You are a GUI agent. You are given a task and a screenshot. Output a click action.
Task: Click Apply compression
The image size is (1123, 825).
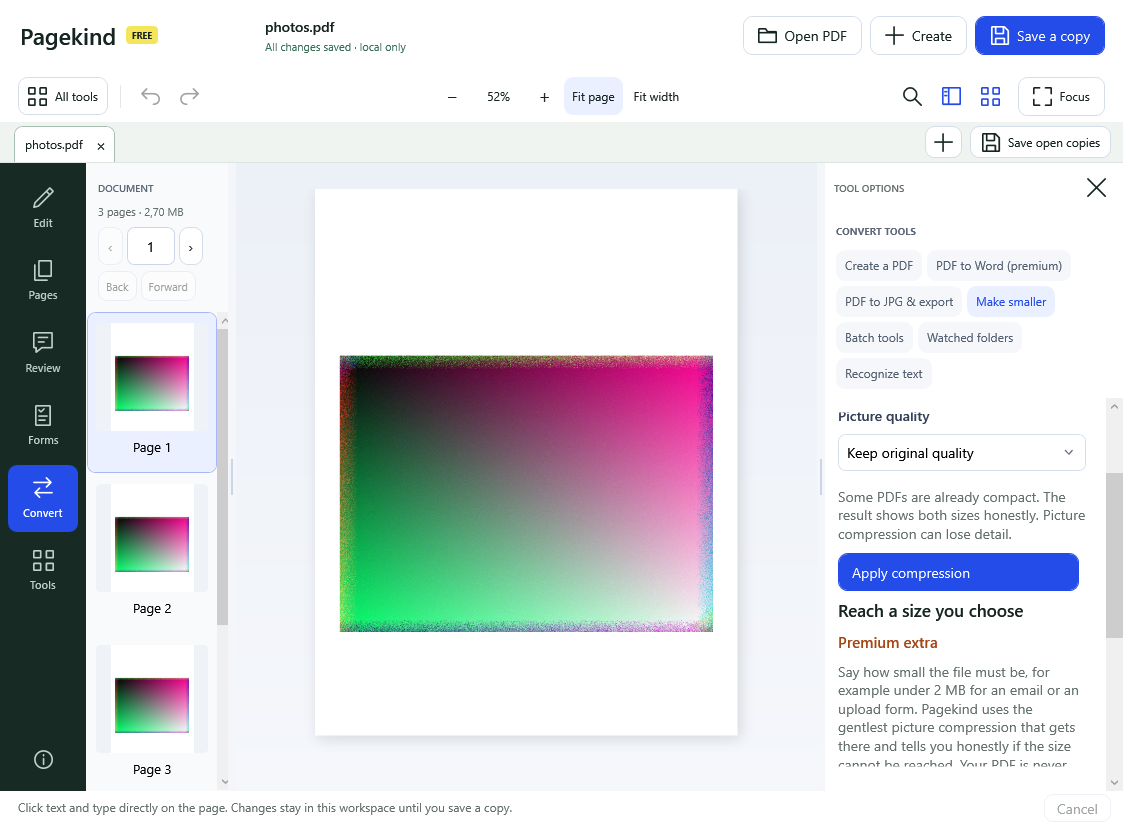tap(958, 572)
